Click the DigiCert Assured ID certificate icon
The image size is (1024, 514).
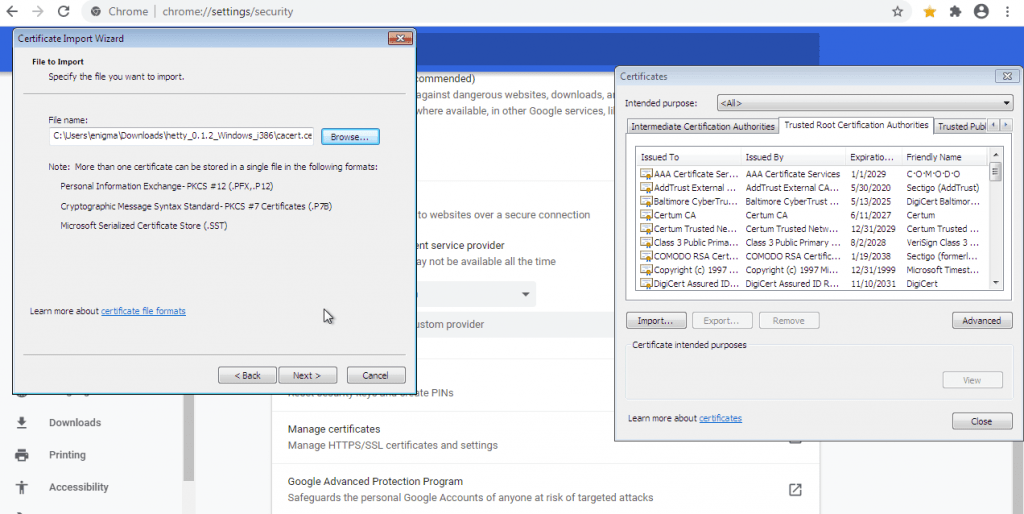pyautogui.click(x=646, y=283)
